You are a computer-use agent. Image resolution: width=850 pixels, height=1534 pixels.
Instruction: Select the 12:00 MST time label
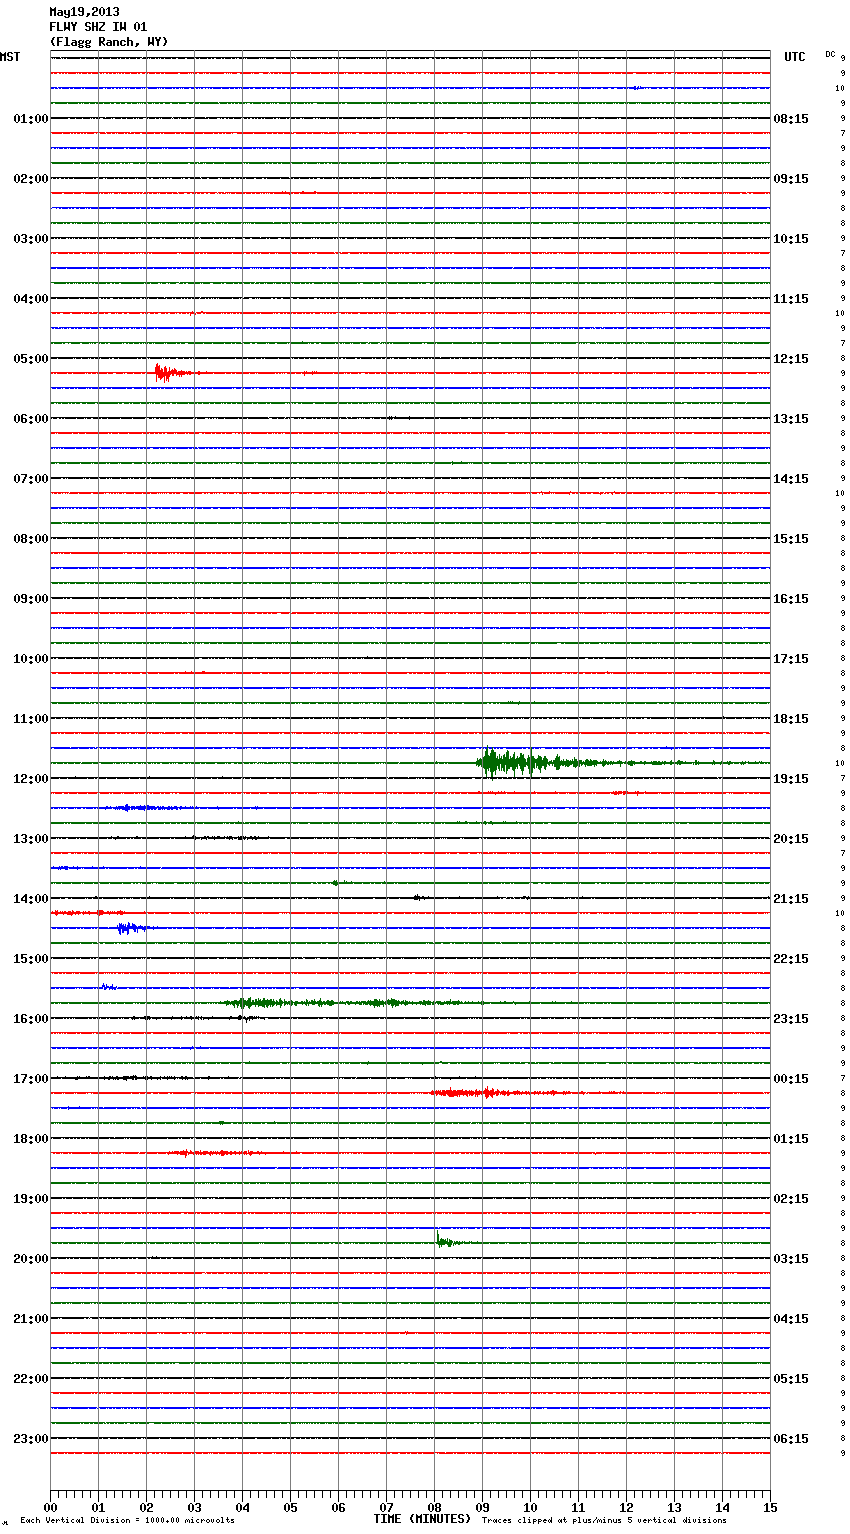pyautogui.click(x=31, y=779)
